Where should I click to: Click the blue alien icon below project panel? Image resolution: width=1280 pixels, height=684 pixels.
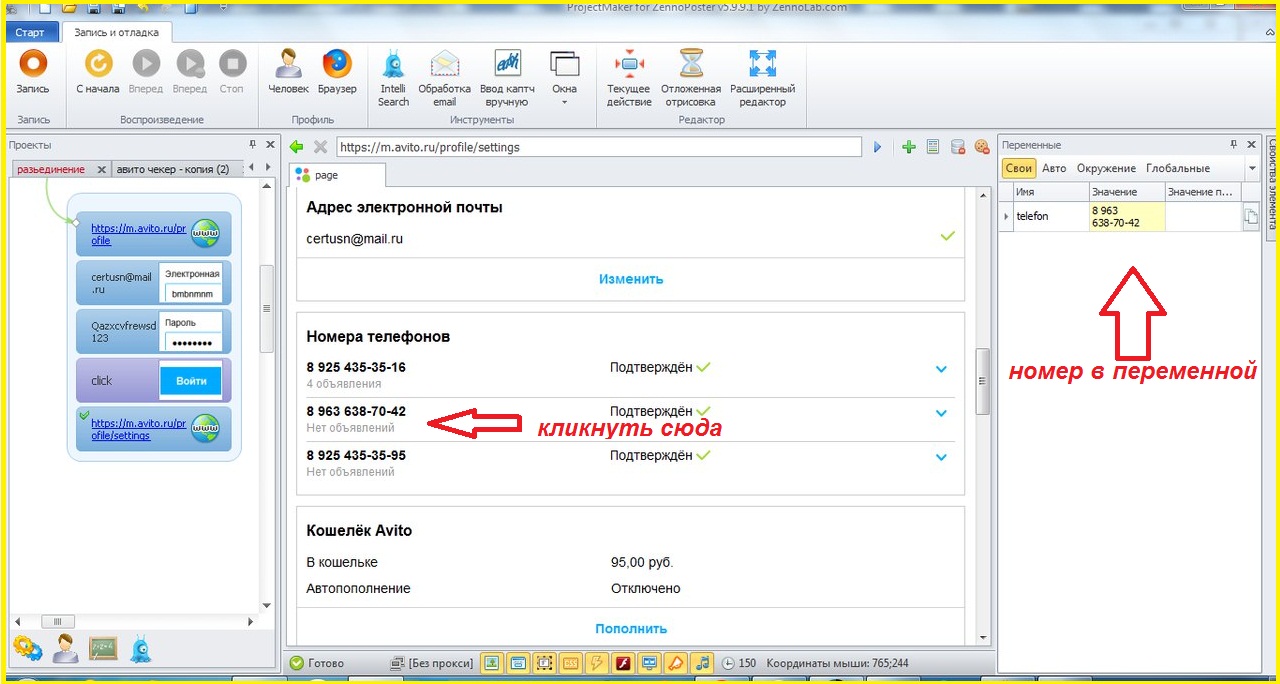click(142, 649)
